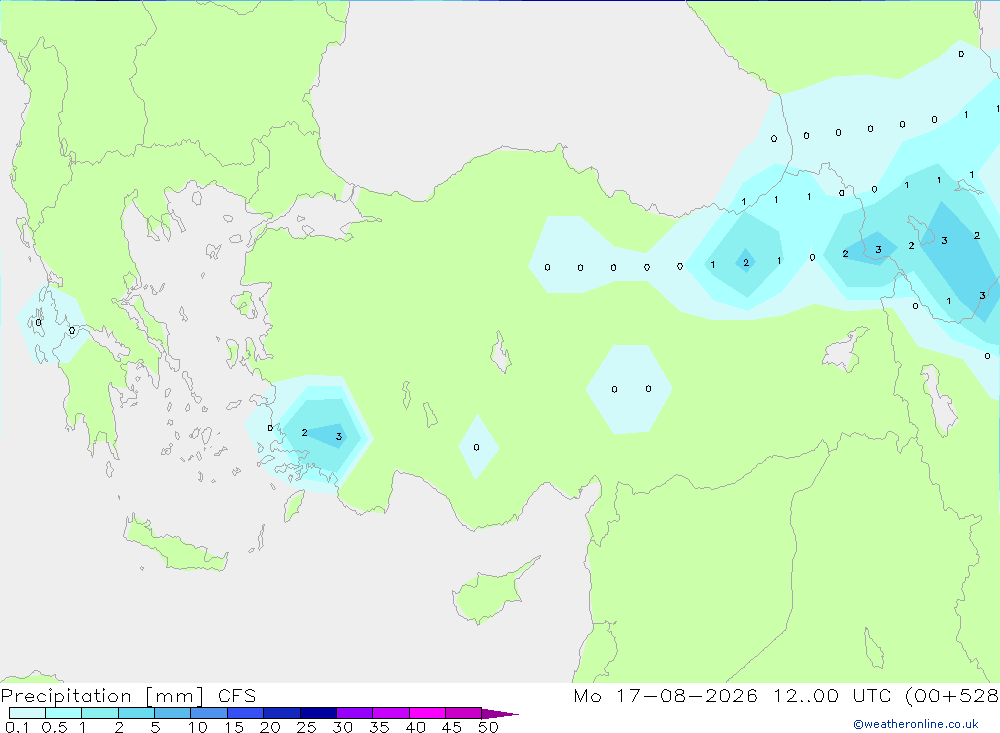Click value '2' in southwest Turkey rain cell
This screenshot has height=733, width=1000.
tap(304, 433)
